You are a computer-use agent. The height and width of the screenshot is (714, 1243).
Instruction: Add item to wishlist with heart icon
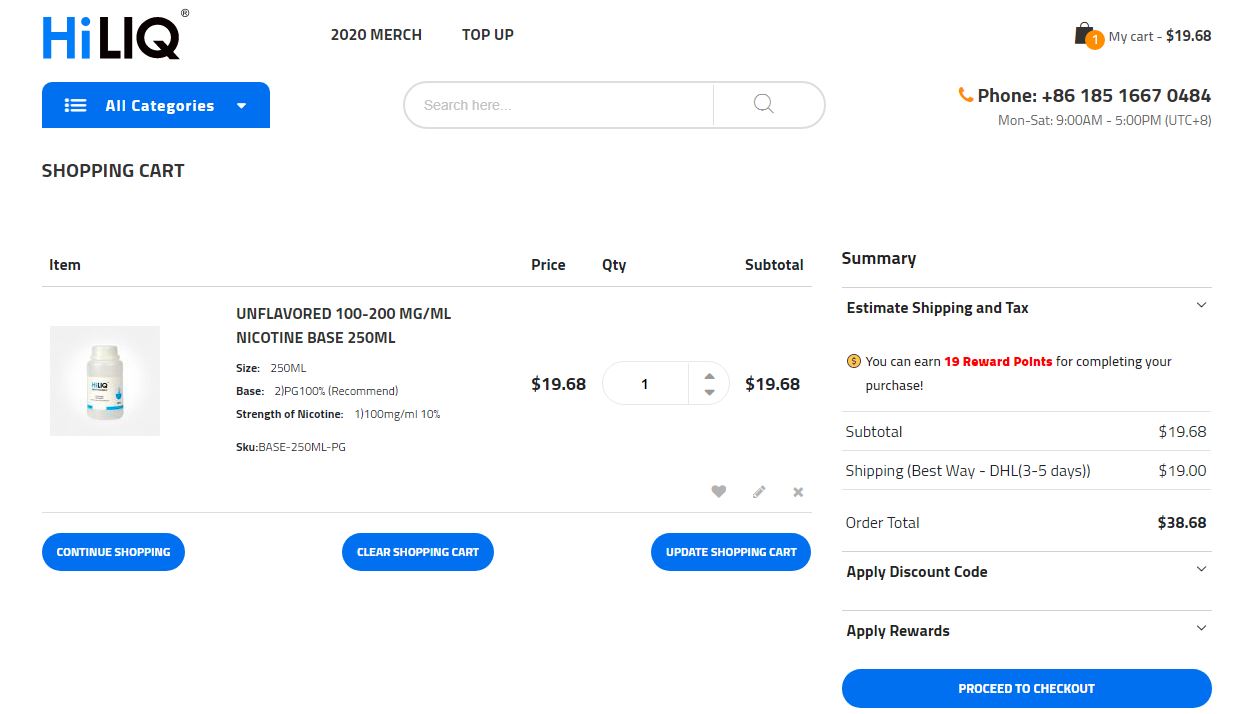pos(718,491)
